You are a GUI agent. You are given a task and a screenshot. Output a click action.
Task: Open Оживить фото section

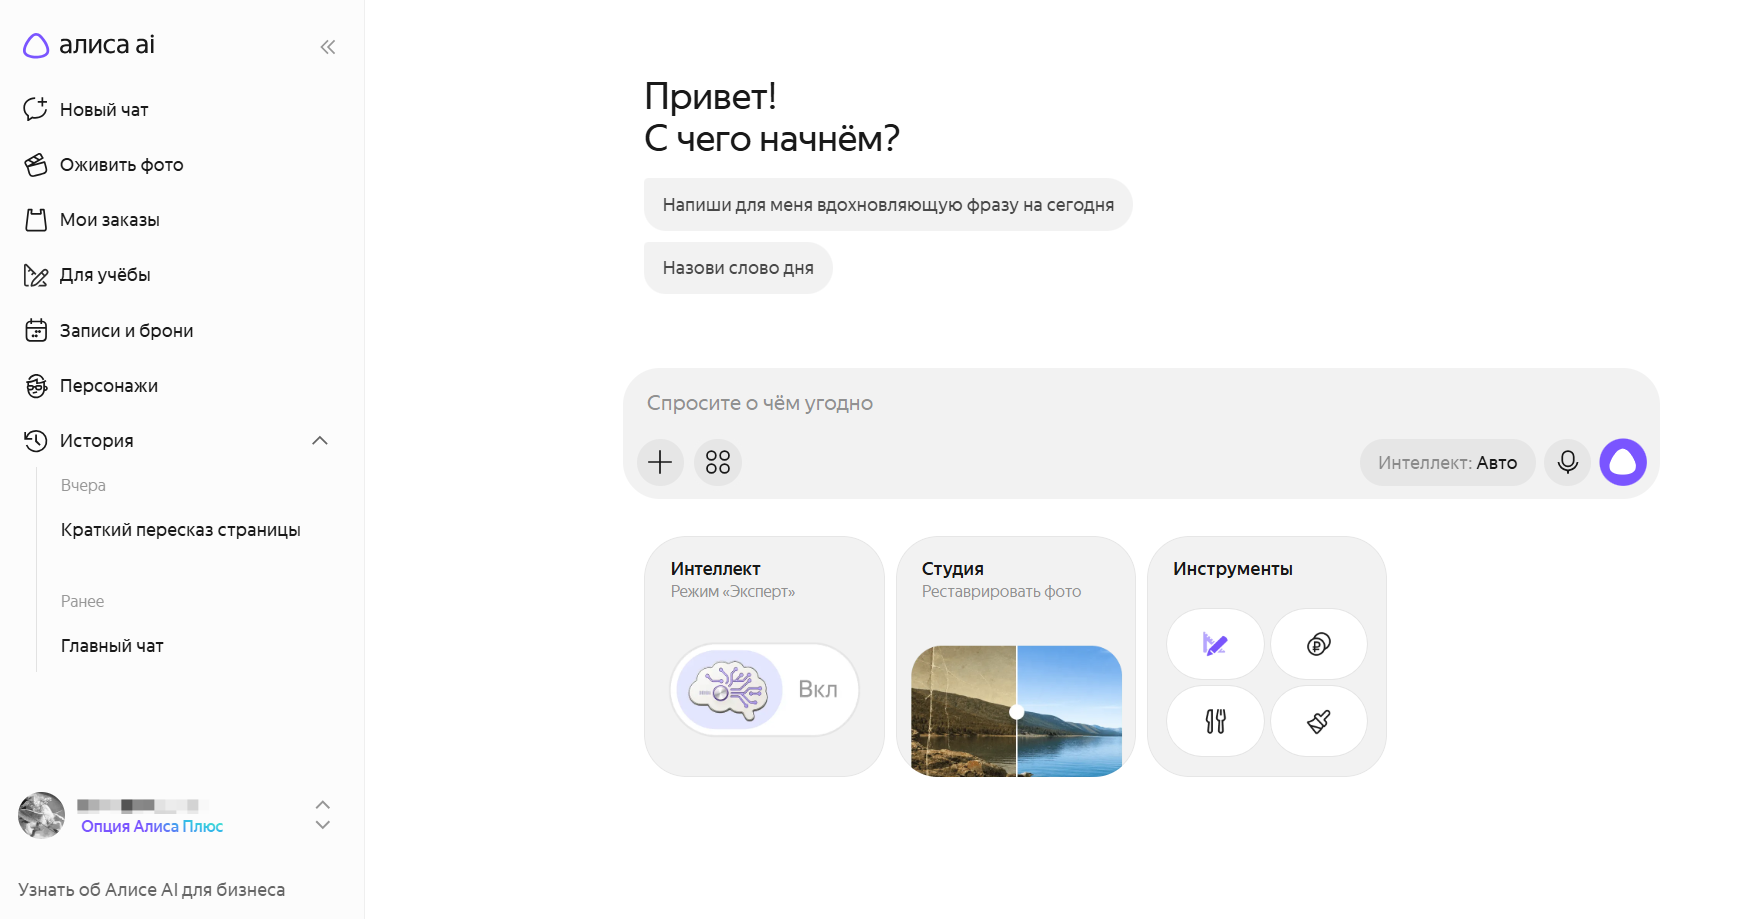[x=121, y=165]
